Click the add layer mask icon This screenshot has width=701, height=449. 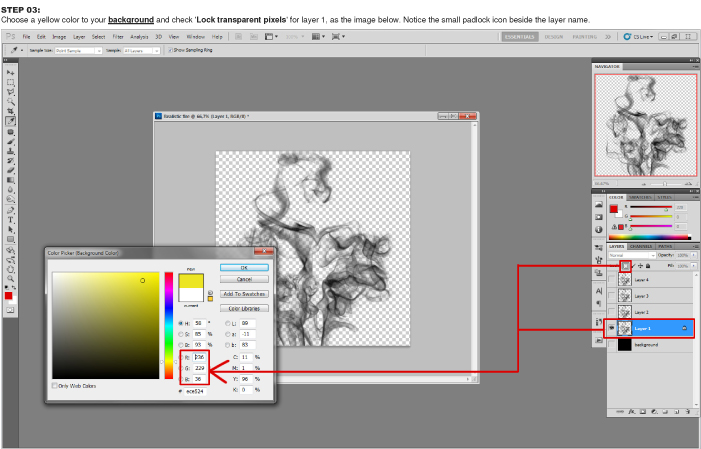pyautogui.click(x=643, y=411)
